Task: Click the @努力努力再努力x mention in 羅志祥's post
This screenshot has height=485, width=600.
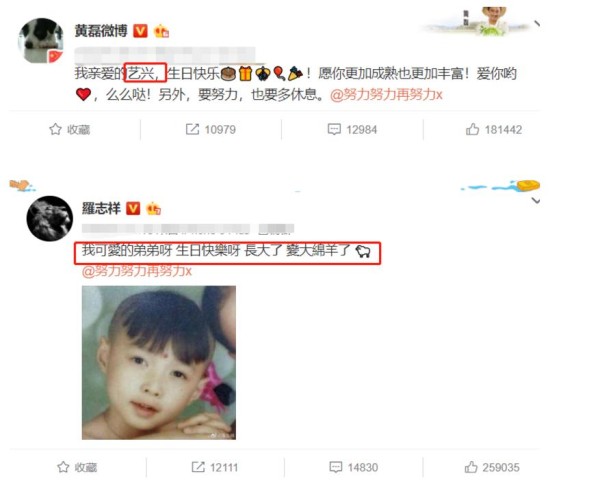Action: [137, 271]
